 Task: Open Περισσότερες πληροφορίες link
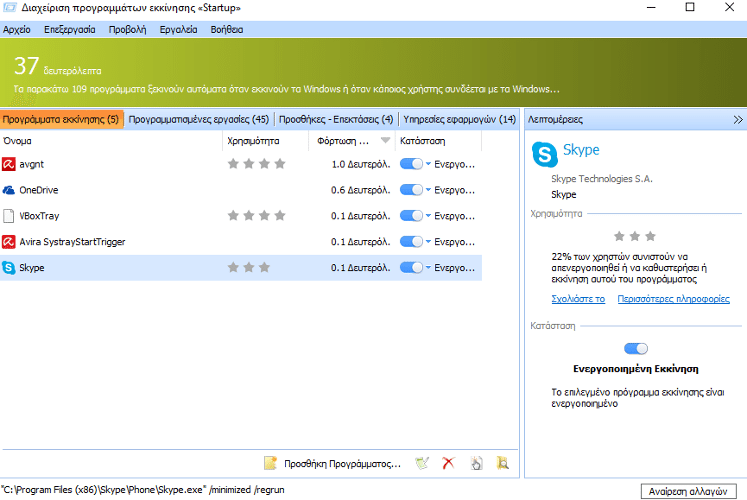674,299
